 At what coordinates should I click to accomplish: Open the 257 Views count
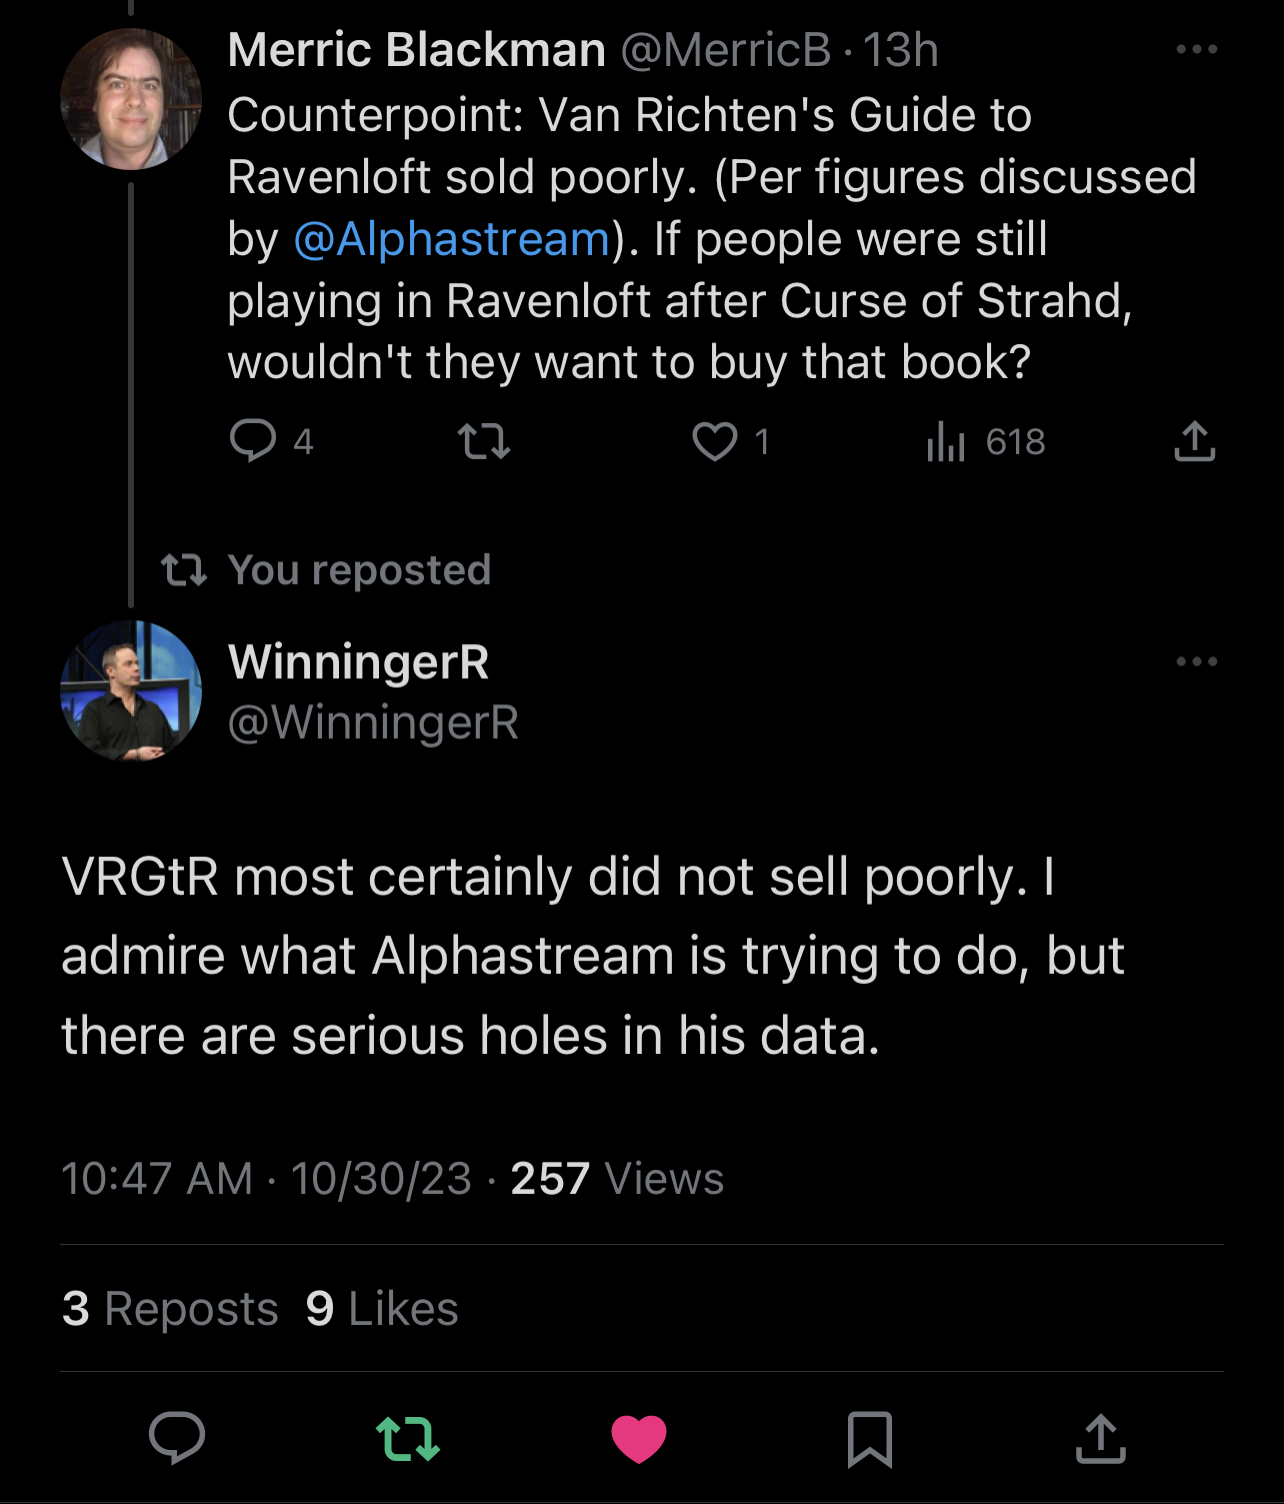click(x=617, y=1178)
